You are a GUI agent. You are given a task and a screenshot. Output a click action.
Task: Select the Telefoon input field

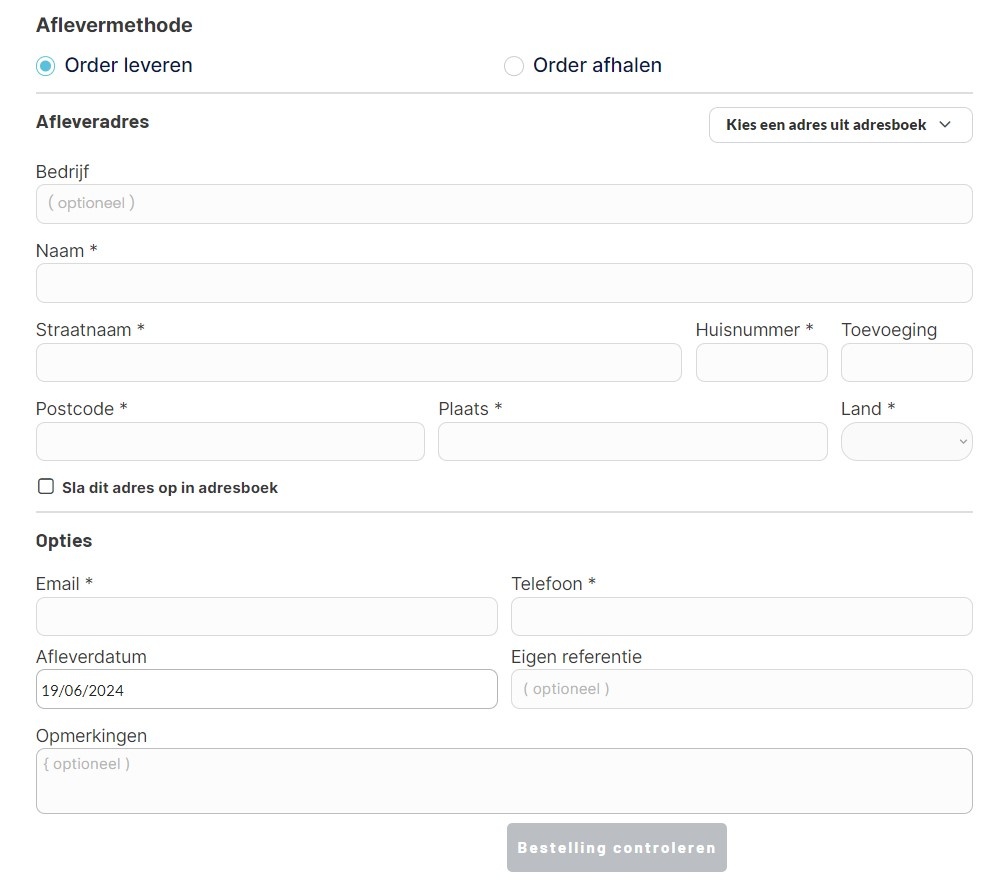(741, 616)
